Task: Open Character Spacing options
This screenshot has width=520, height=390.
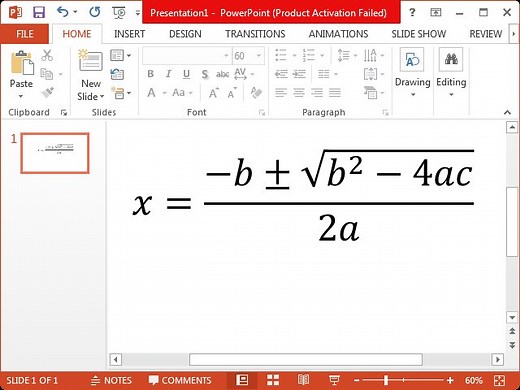Action: click(244, 74)
